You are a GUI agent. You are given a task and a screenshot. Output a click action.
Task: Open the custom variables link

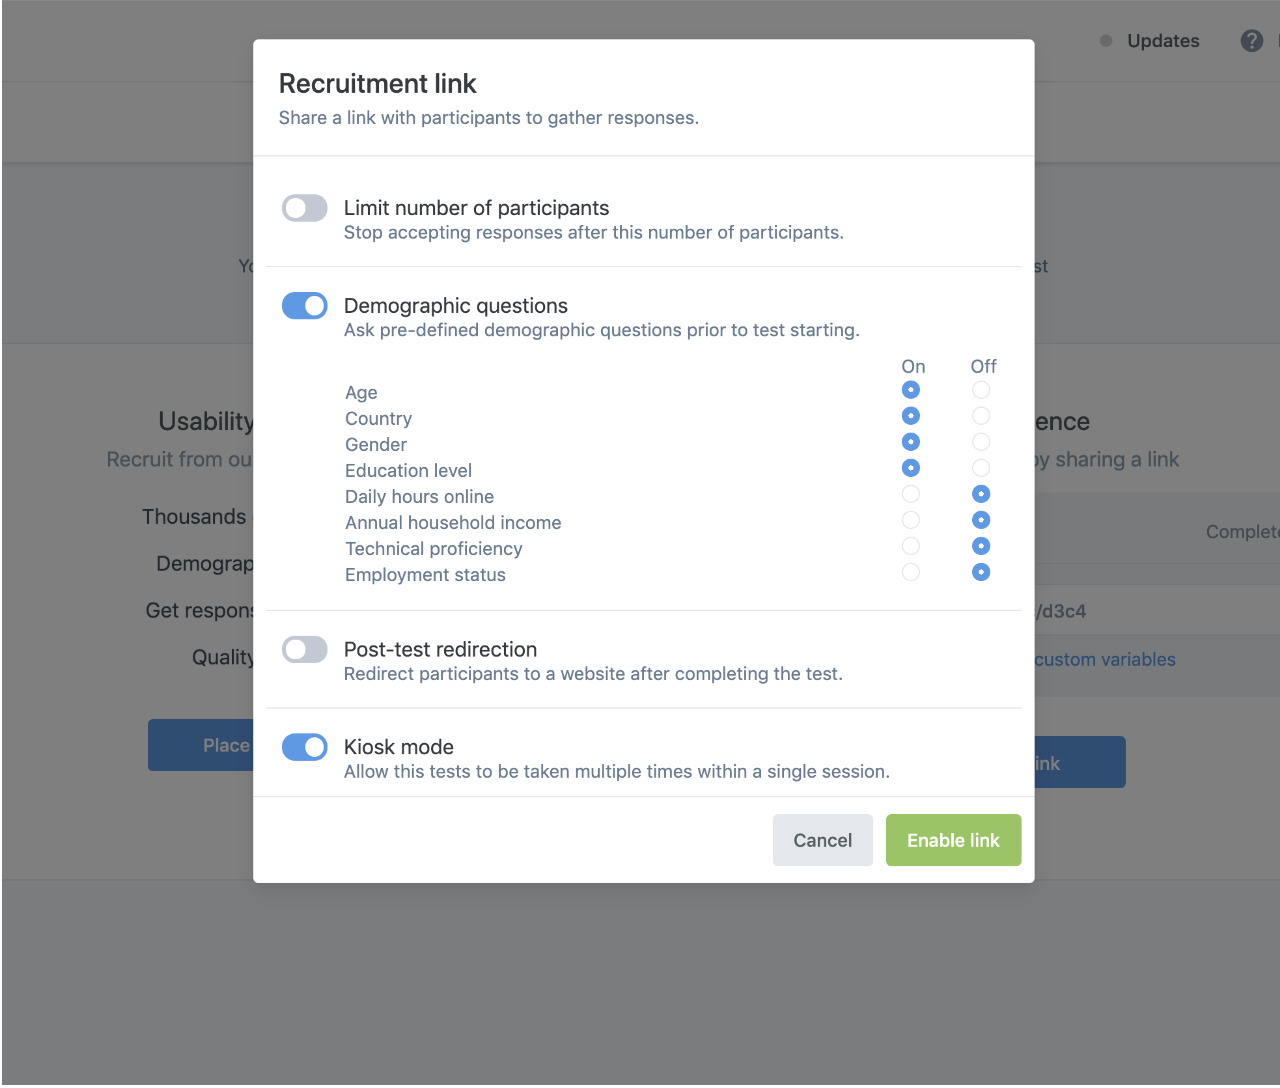coord(1105,660)
